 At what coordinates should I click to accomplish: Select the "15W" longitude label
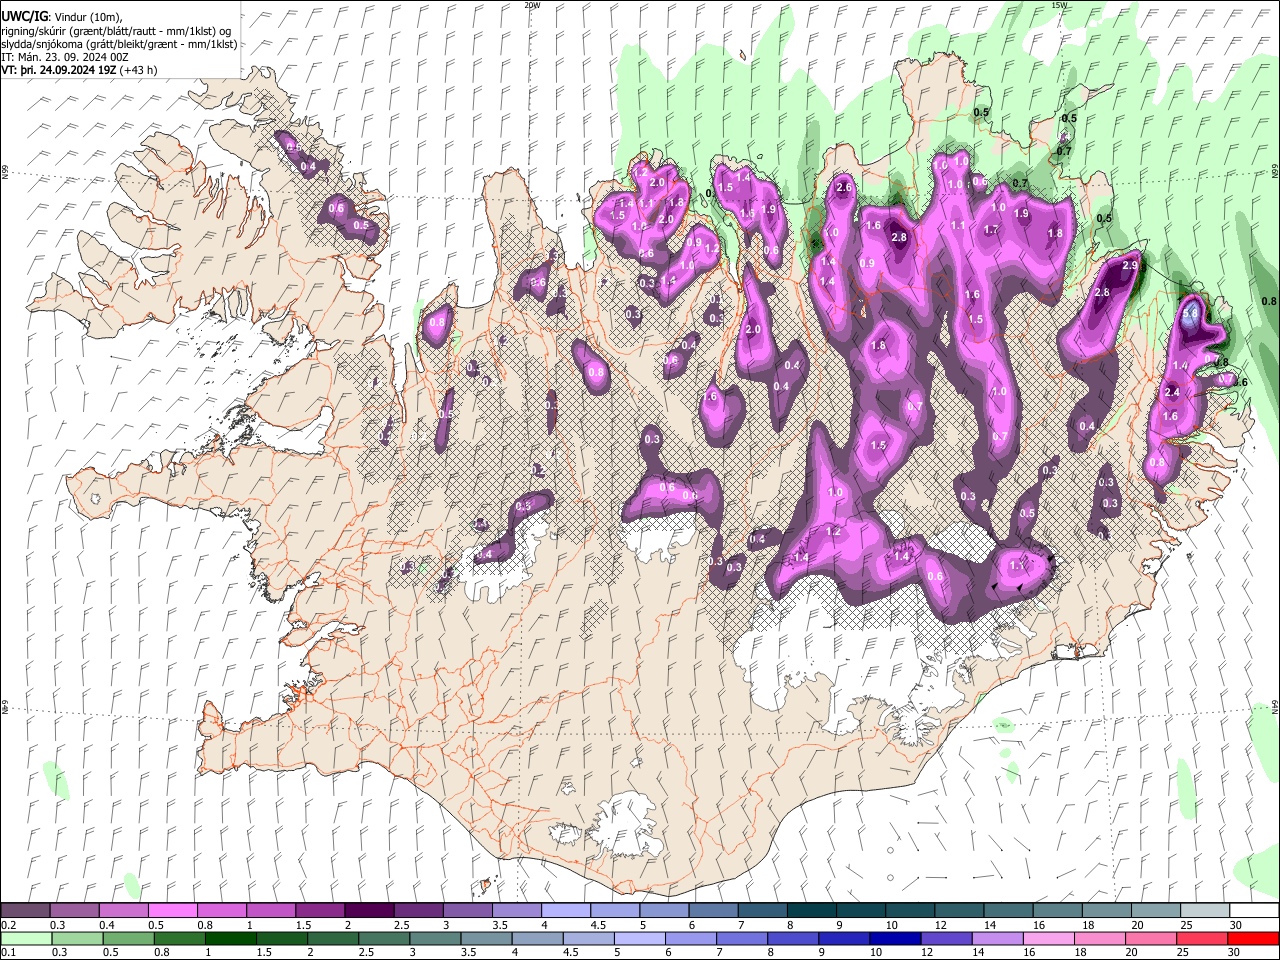click(x=1059, y=5)
